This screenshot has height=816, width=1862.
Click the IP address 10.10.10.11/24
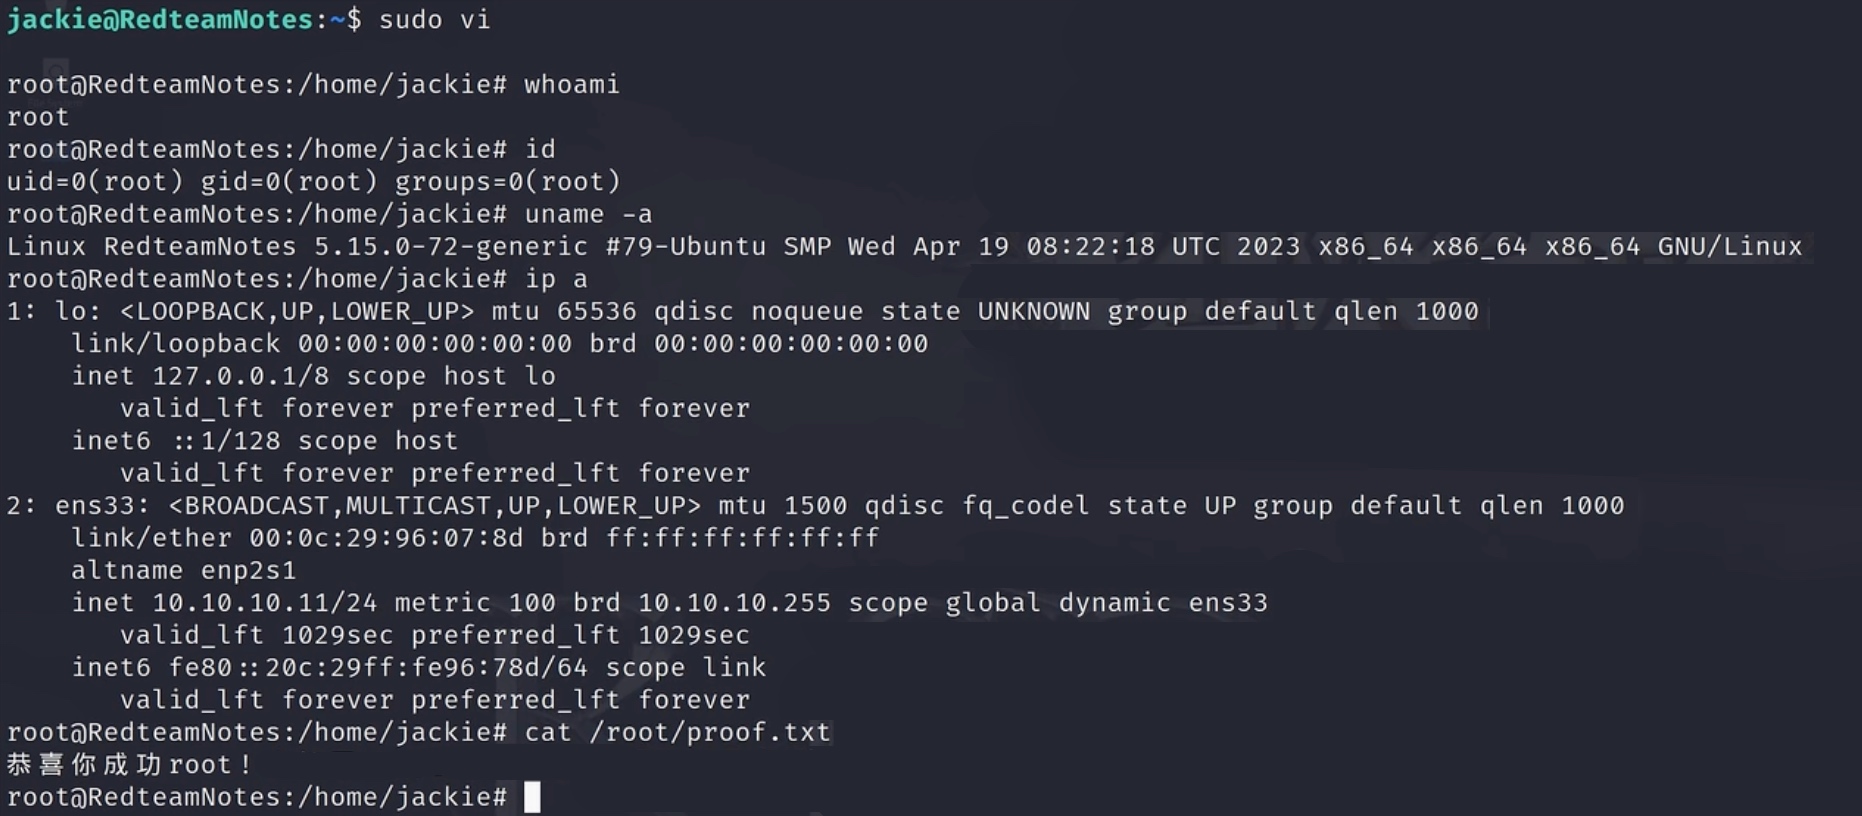(264, 603)
